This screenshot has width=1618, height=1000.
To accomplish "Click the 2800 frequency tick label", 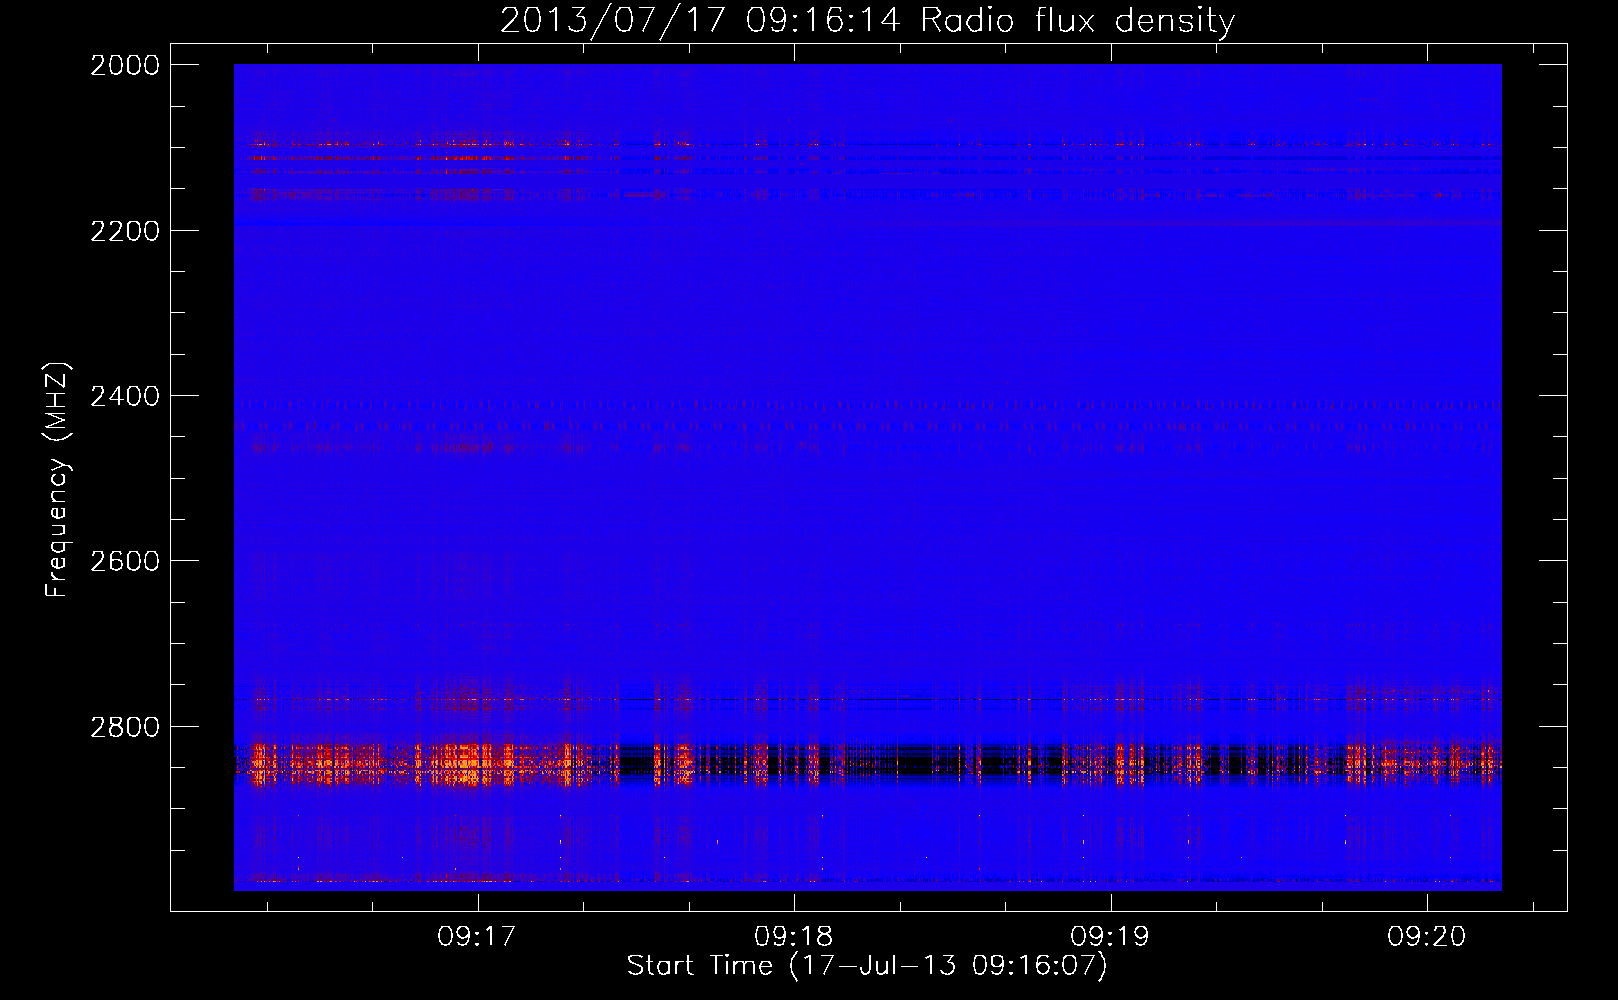I will point(125,727).
